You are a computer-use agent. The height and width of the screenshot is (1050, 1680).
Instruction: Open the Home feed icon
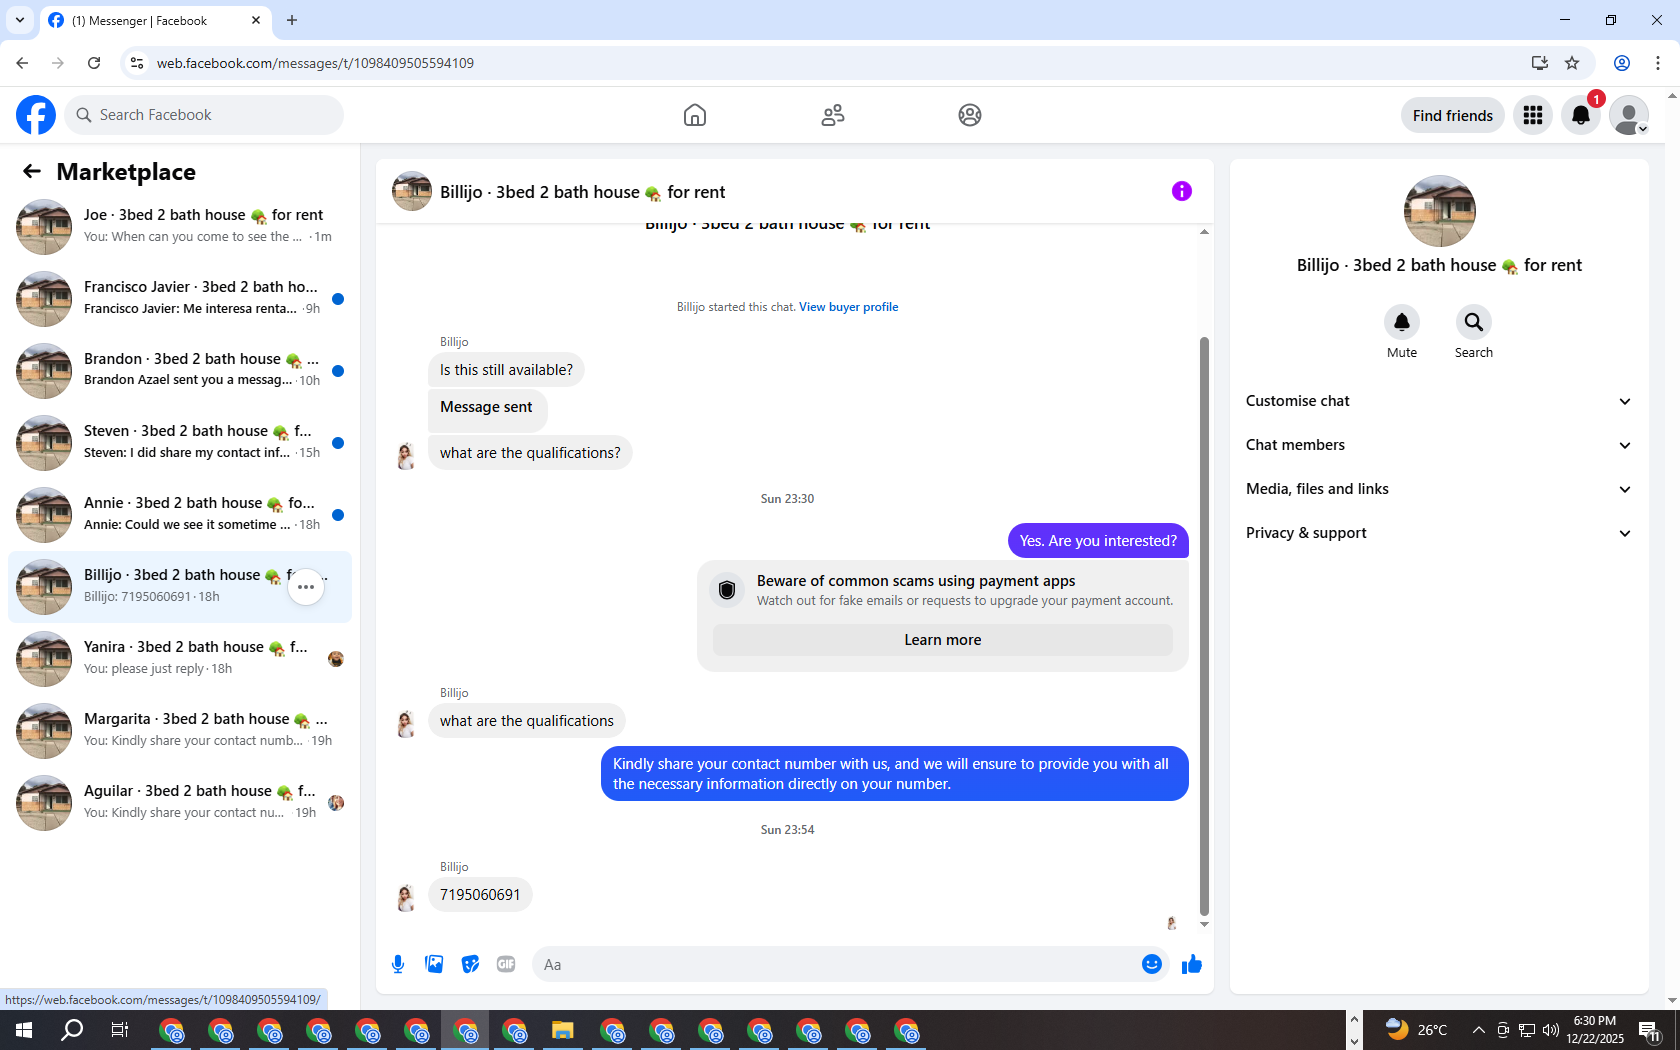click(695, 115)
